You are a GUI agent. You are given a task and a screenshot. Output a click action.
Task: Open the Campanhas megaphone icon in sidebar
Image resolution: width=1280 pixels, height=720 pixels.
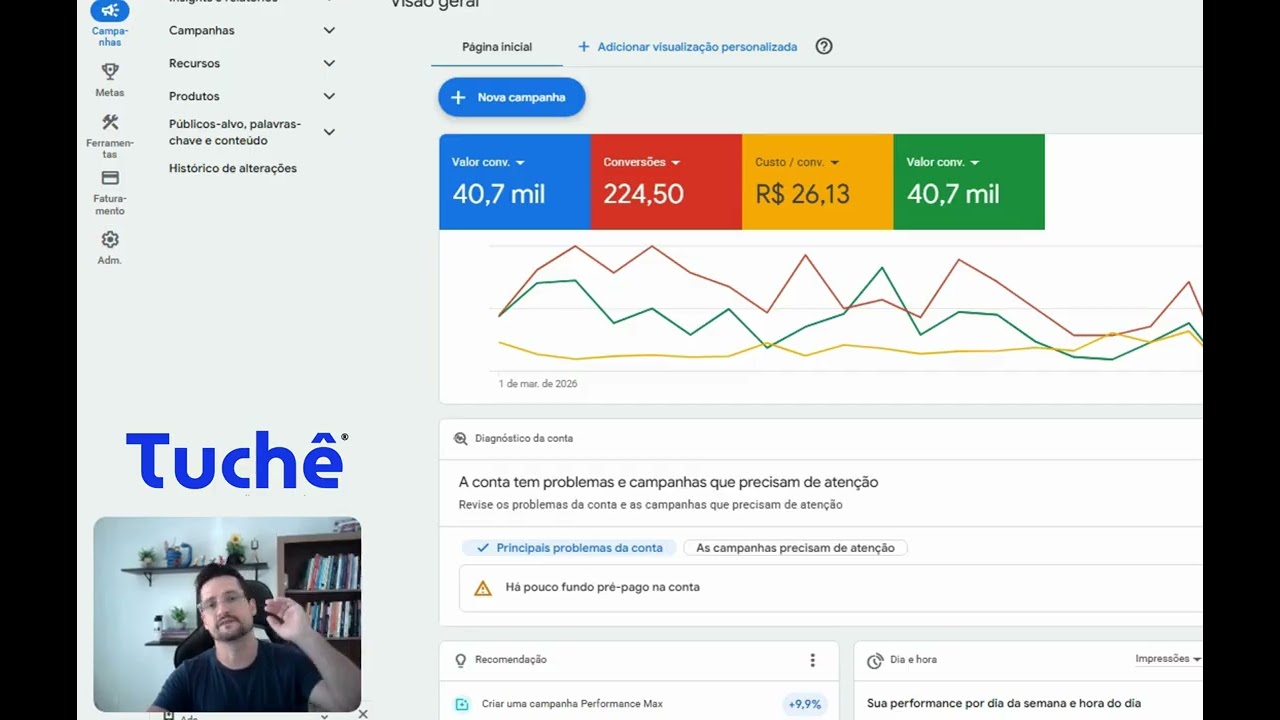point(110,11)
